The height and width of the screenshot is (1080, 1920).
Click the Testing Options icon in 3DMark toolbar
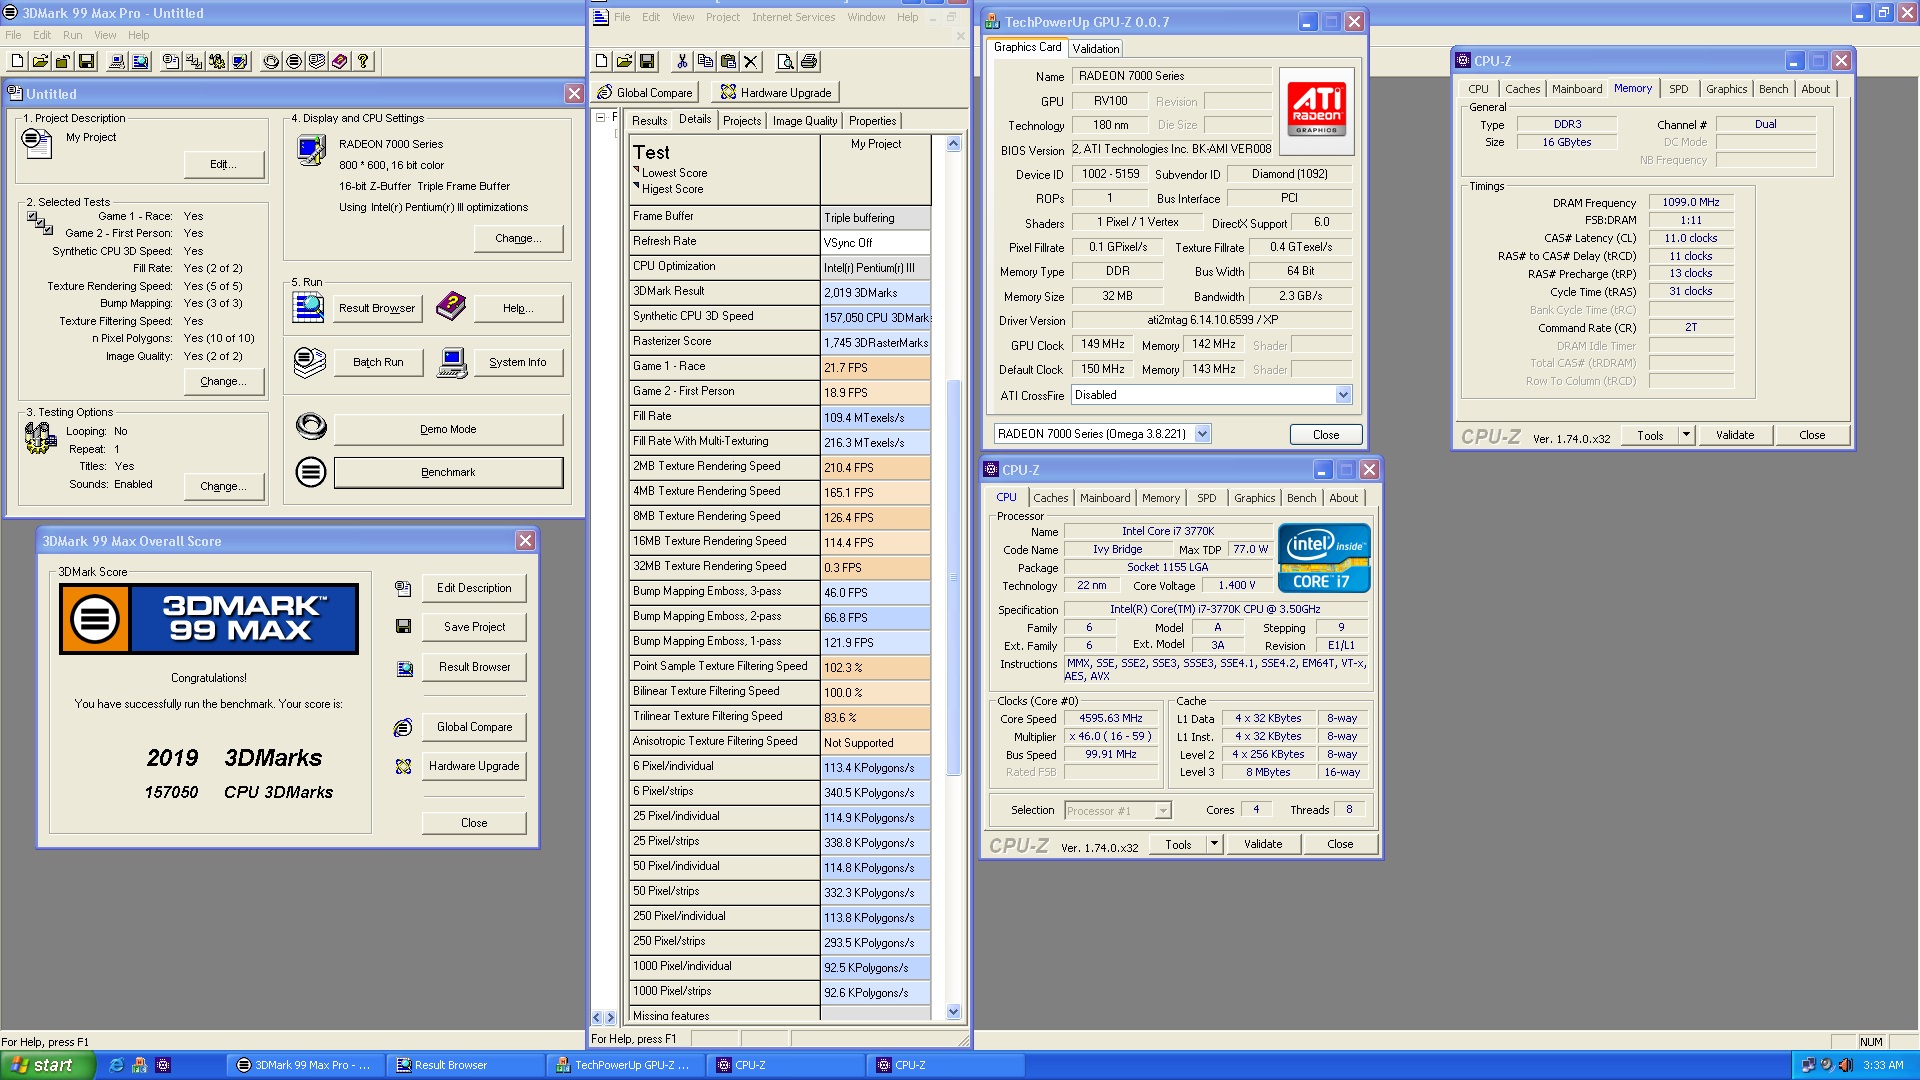tap(217, 62)
